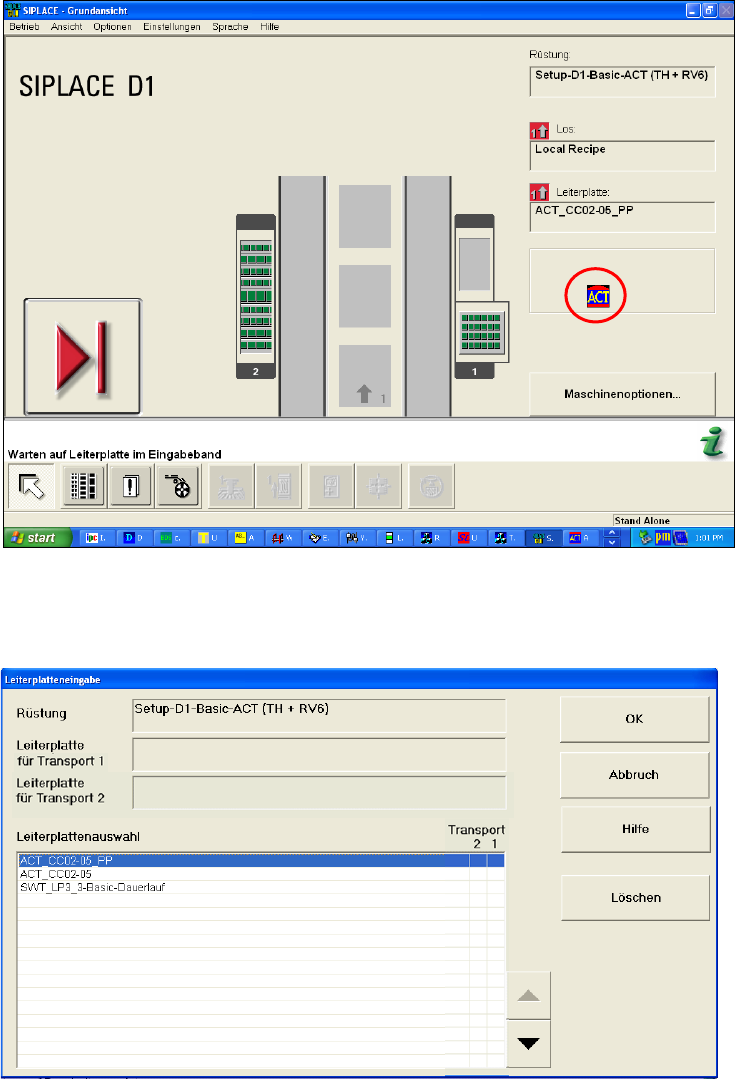
Task: Select SWT_LP3_3-Basic-Dauerlauf in board list
Action: (x=261, y=887)
